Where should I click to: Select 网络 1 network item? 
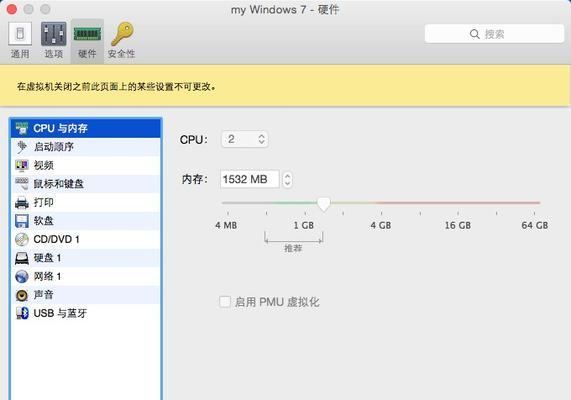pos(86,276)
